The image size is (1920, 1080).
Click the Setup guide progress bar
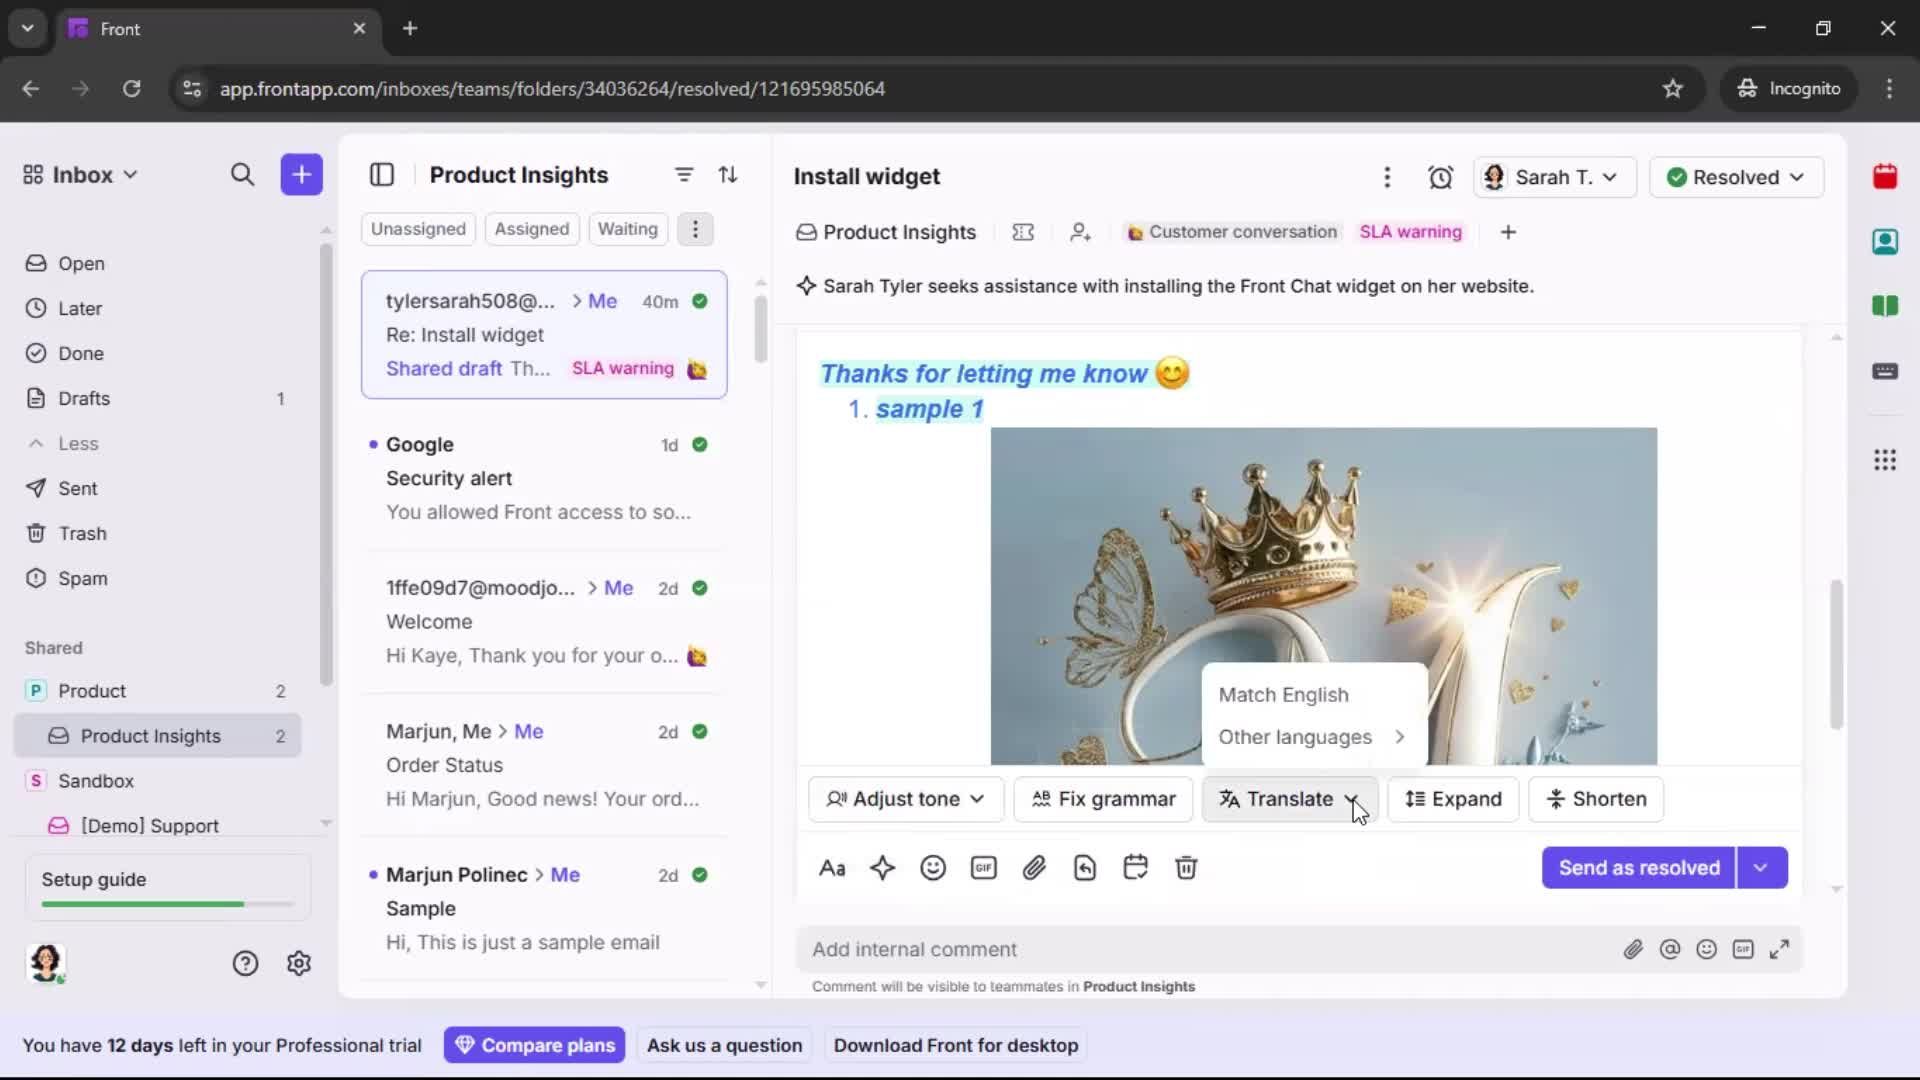(165, 903)
